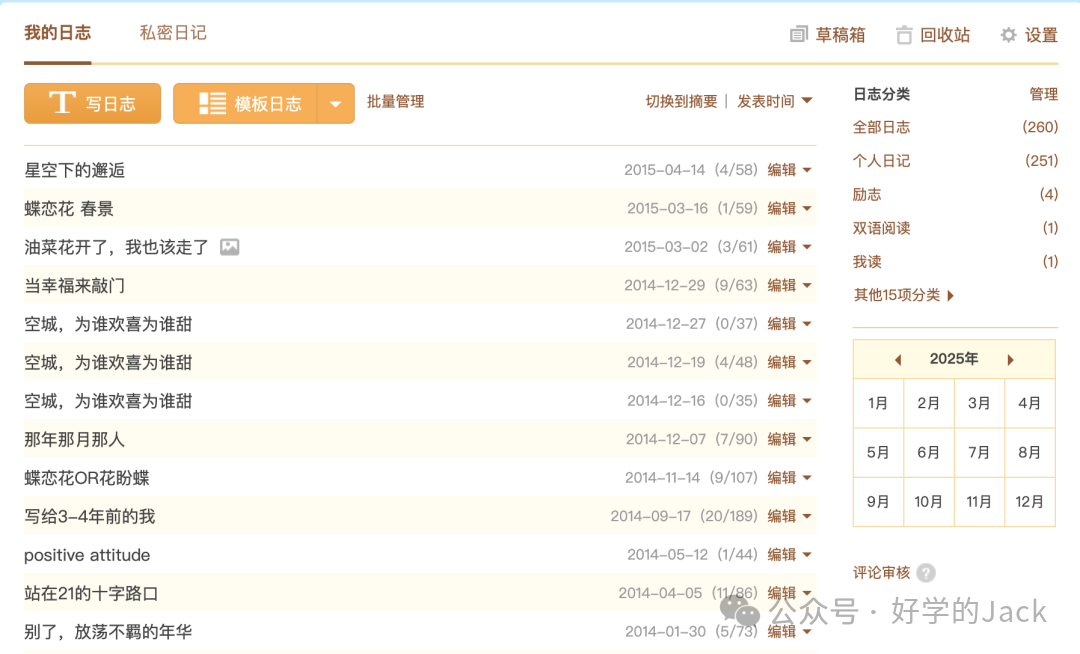1080x654 pixels.
Task: Go to previous year in calendar
Action: (897, 359)
